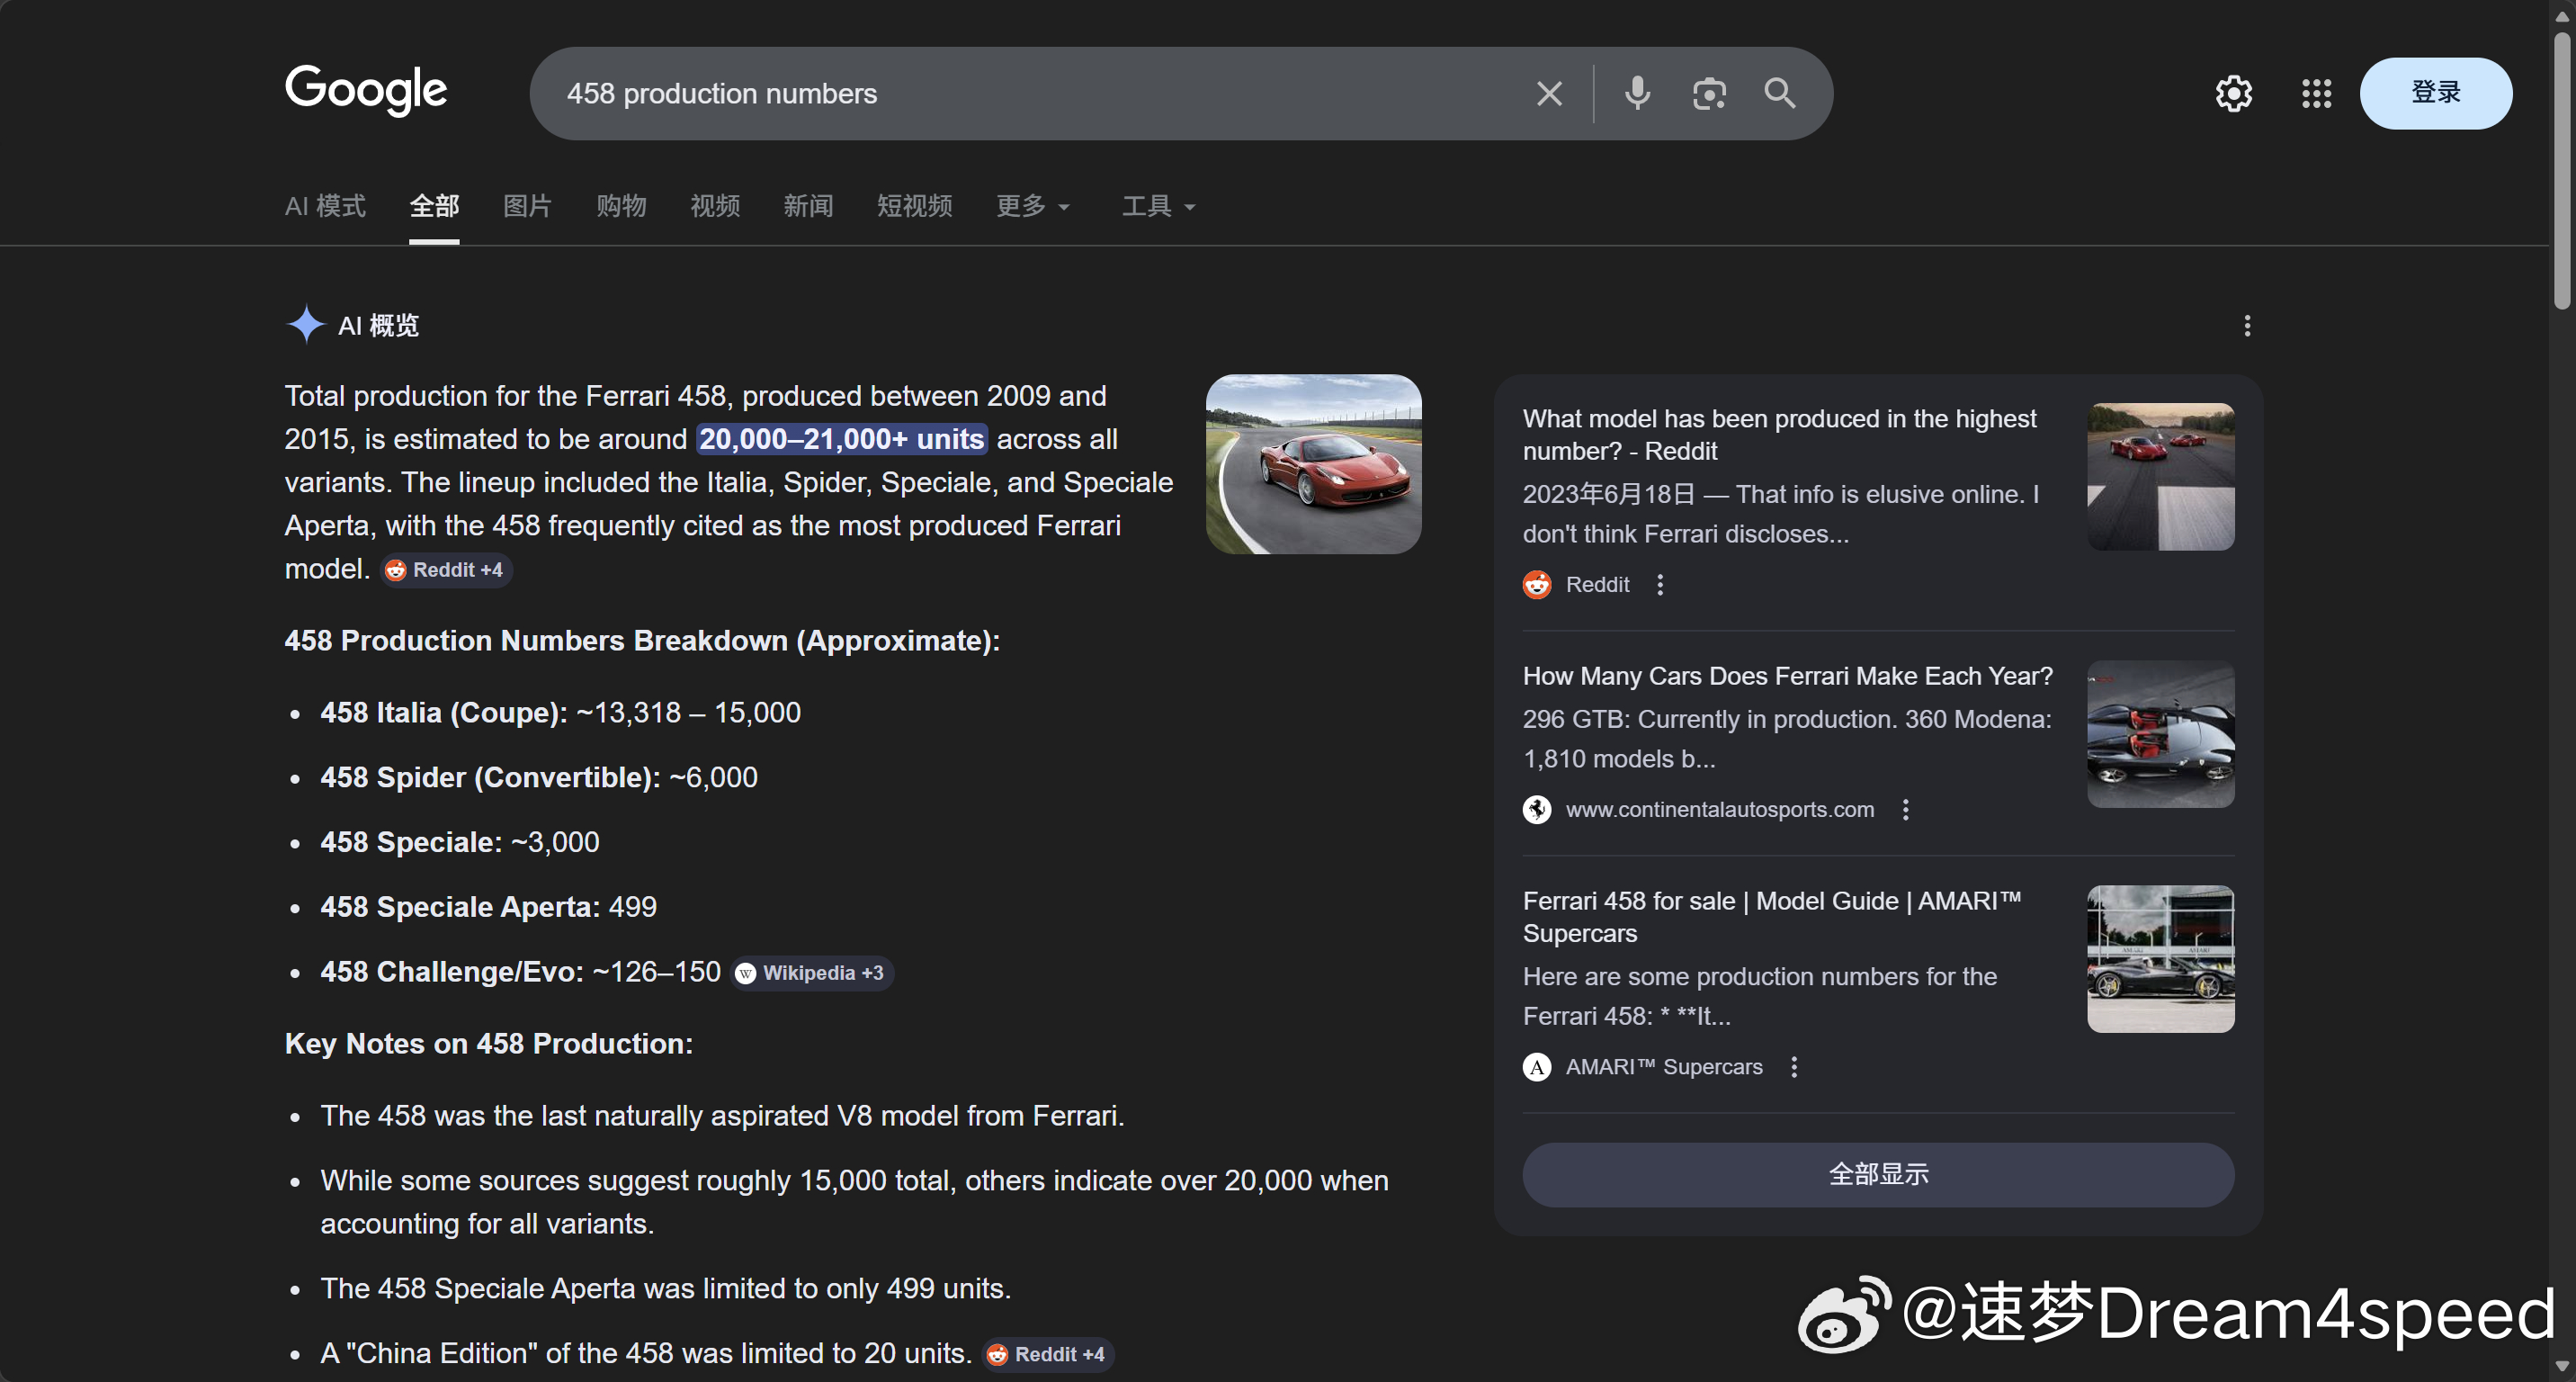Click the 全部显示 show all button

click(1877, 1174)
